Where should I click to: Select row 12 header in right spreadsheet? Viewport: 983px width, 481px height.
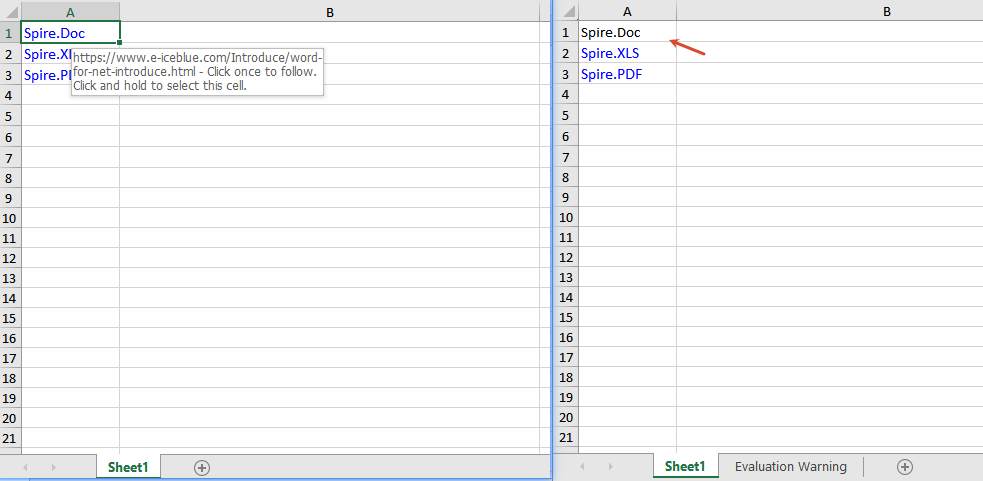[x=566, y=257]
